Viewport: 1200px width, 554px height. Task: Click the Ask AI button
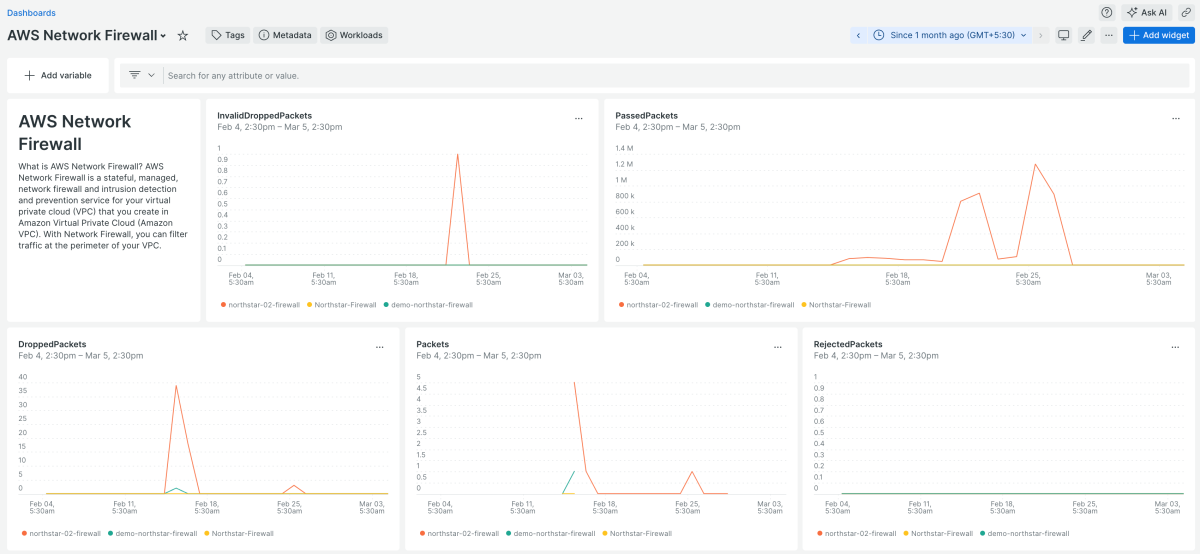[1147, 13]
